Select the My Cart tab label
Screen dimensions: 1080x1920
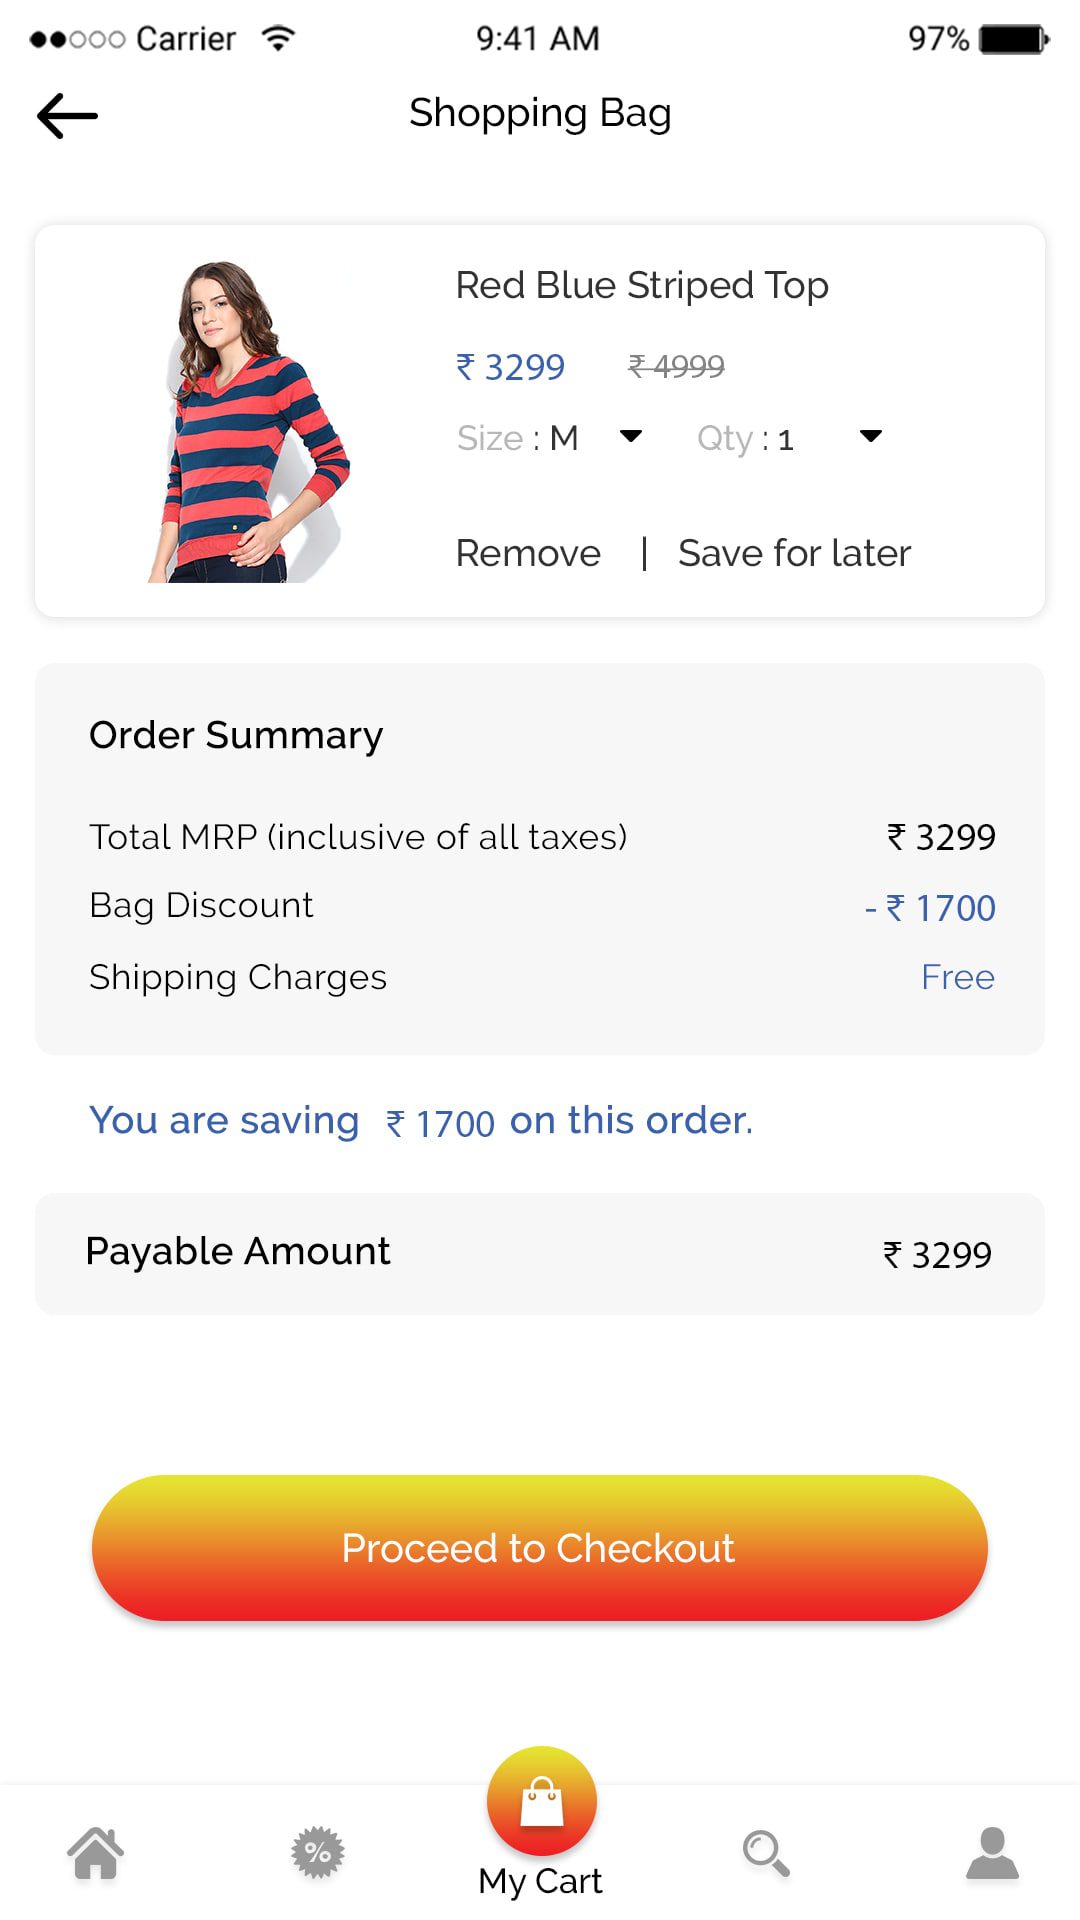click(540, 1881)
